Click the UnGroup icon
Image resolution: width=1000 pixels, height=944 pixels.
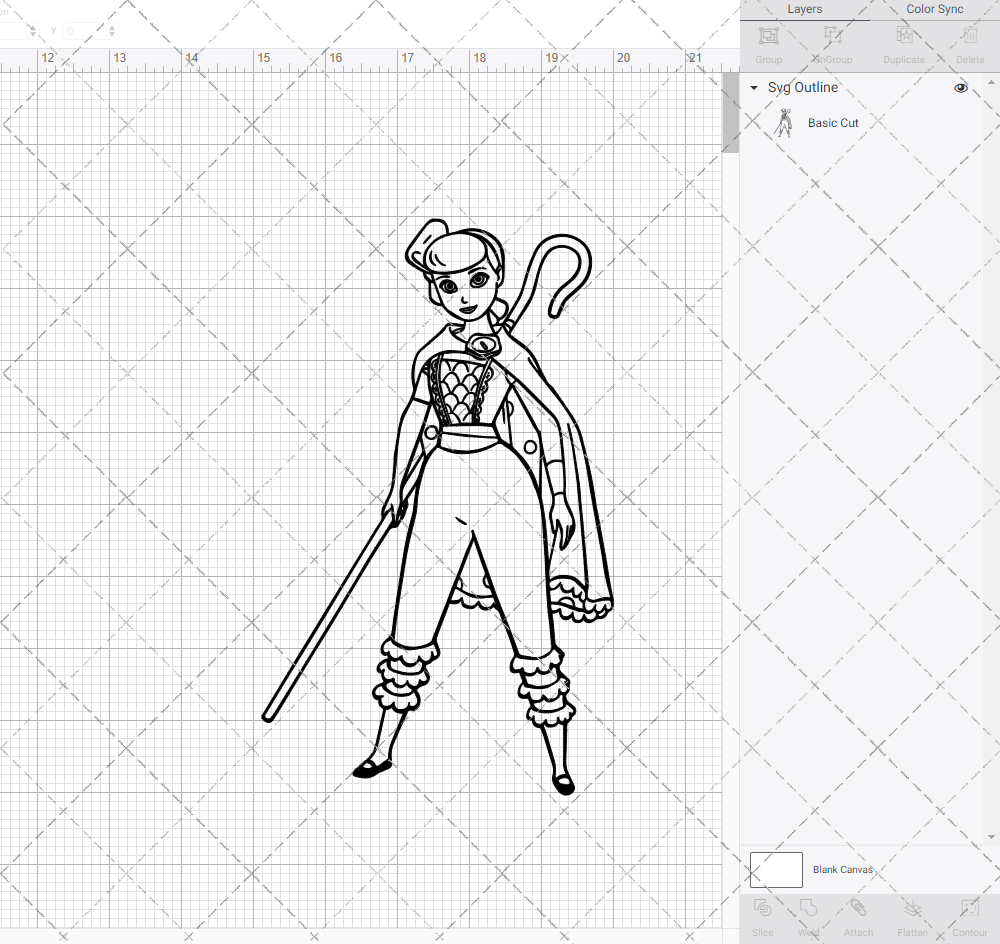(831, 42)
